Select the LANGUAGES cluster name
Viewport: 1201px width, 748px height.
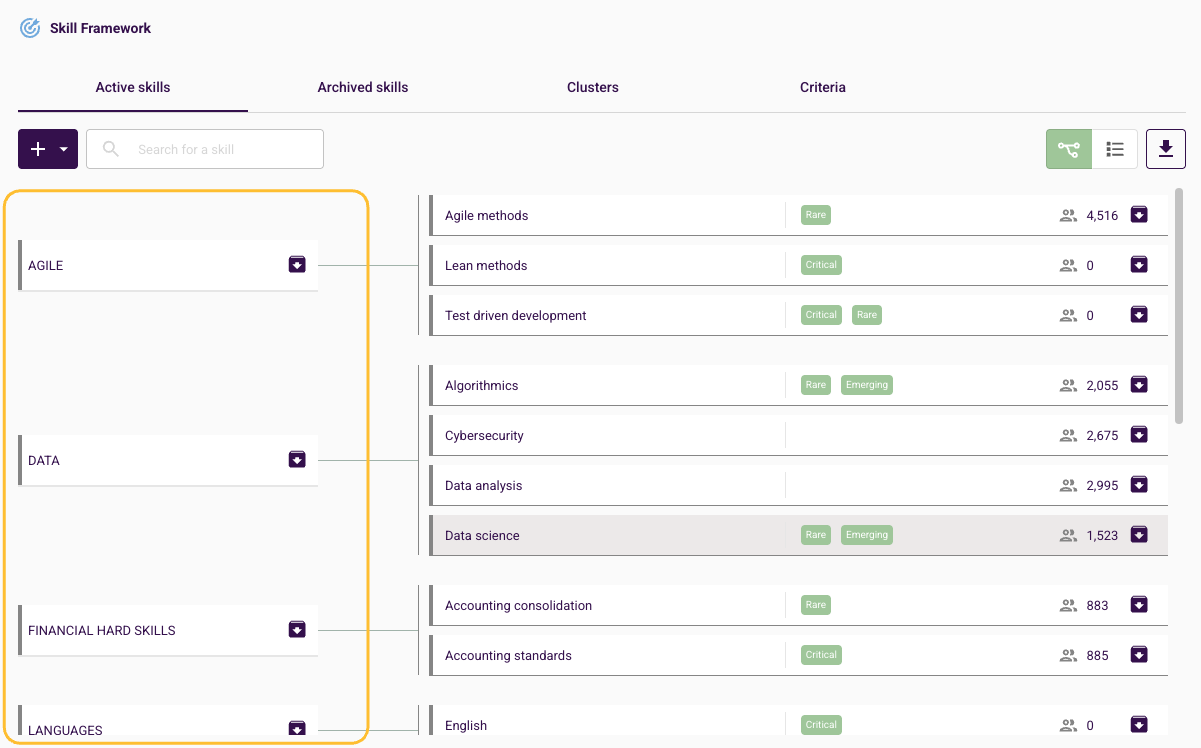point(65,730)
